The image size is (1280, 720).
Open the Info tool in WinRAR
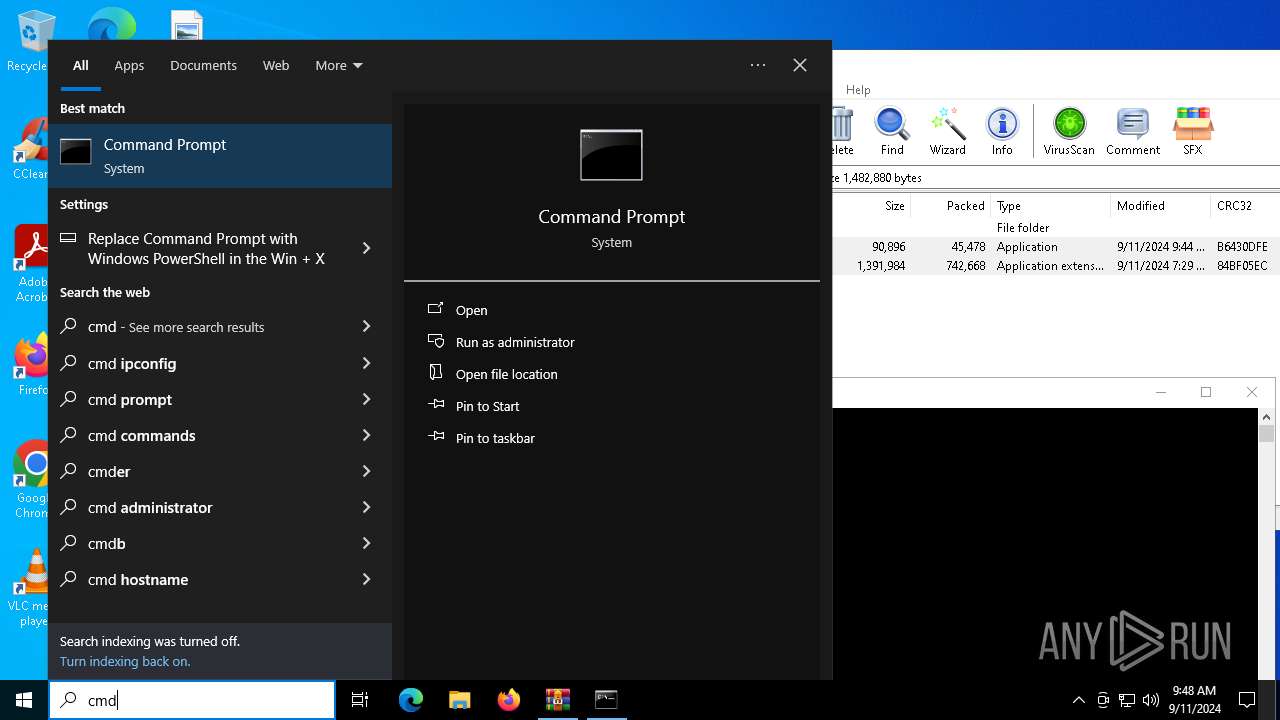1002,132
